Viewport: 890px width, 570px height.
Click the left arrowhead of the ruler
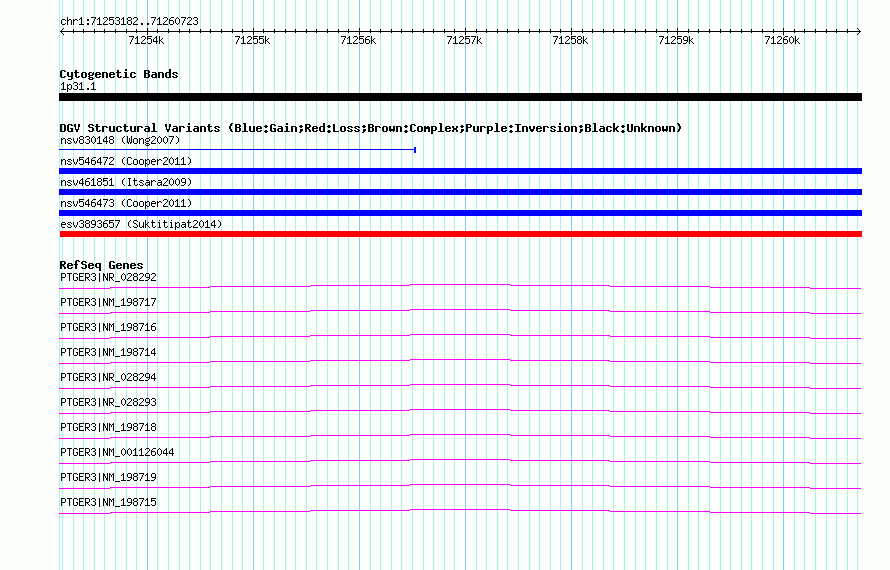tap(62, 31)
